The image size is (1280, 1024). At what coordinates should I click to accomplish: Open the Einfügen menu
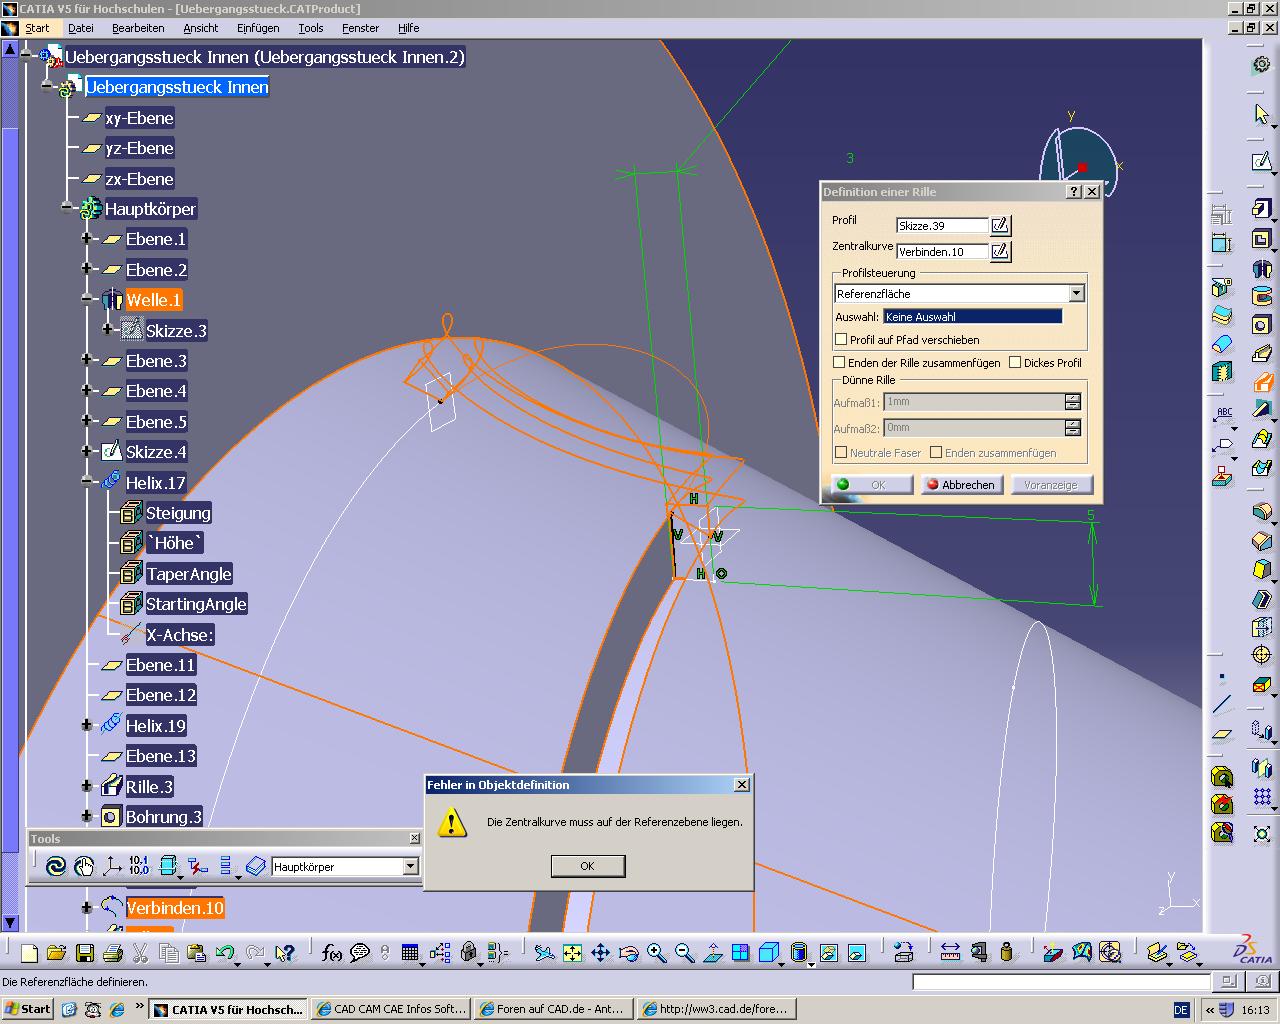[258, 28]
